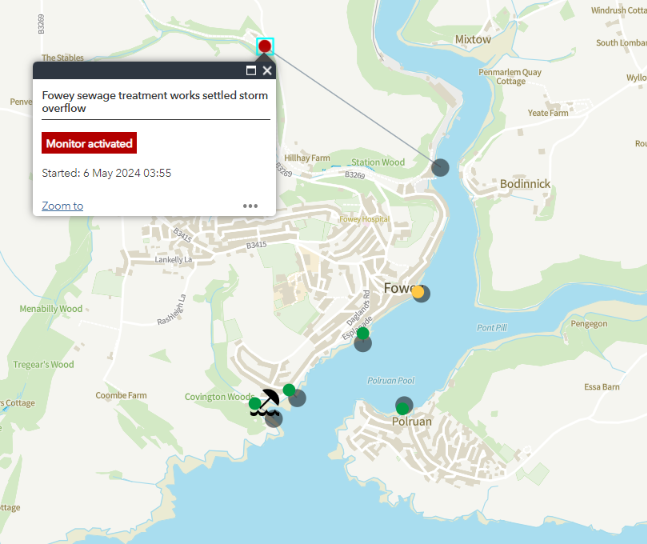Image resolution: width=647 pixels, height=544 pixels.
Task: Click the Fowey Hospital label
Action: click(x=364, y=219)
